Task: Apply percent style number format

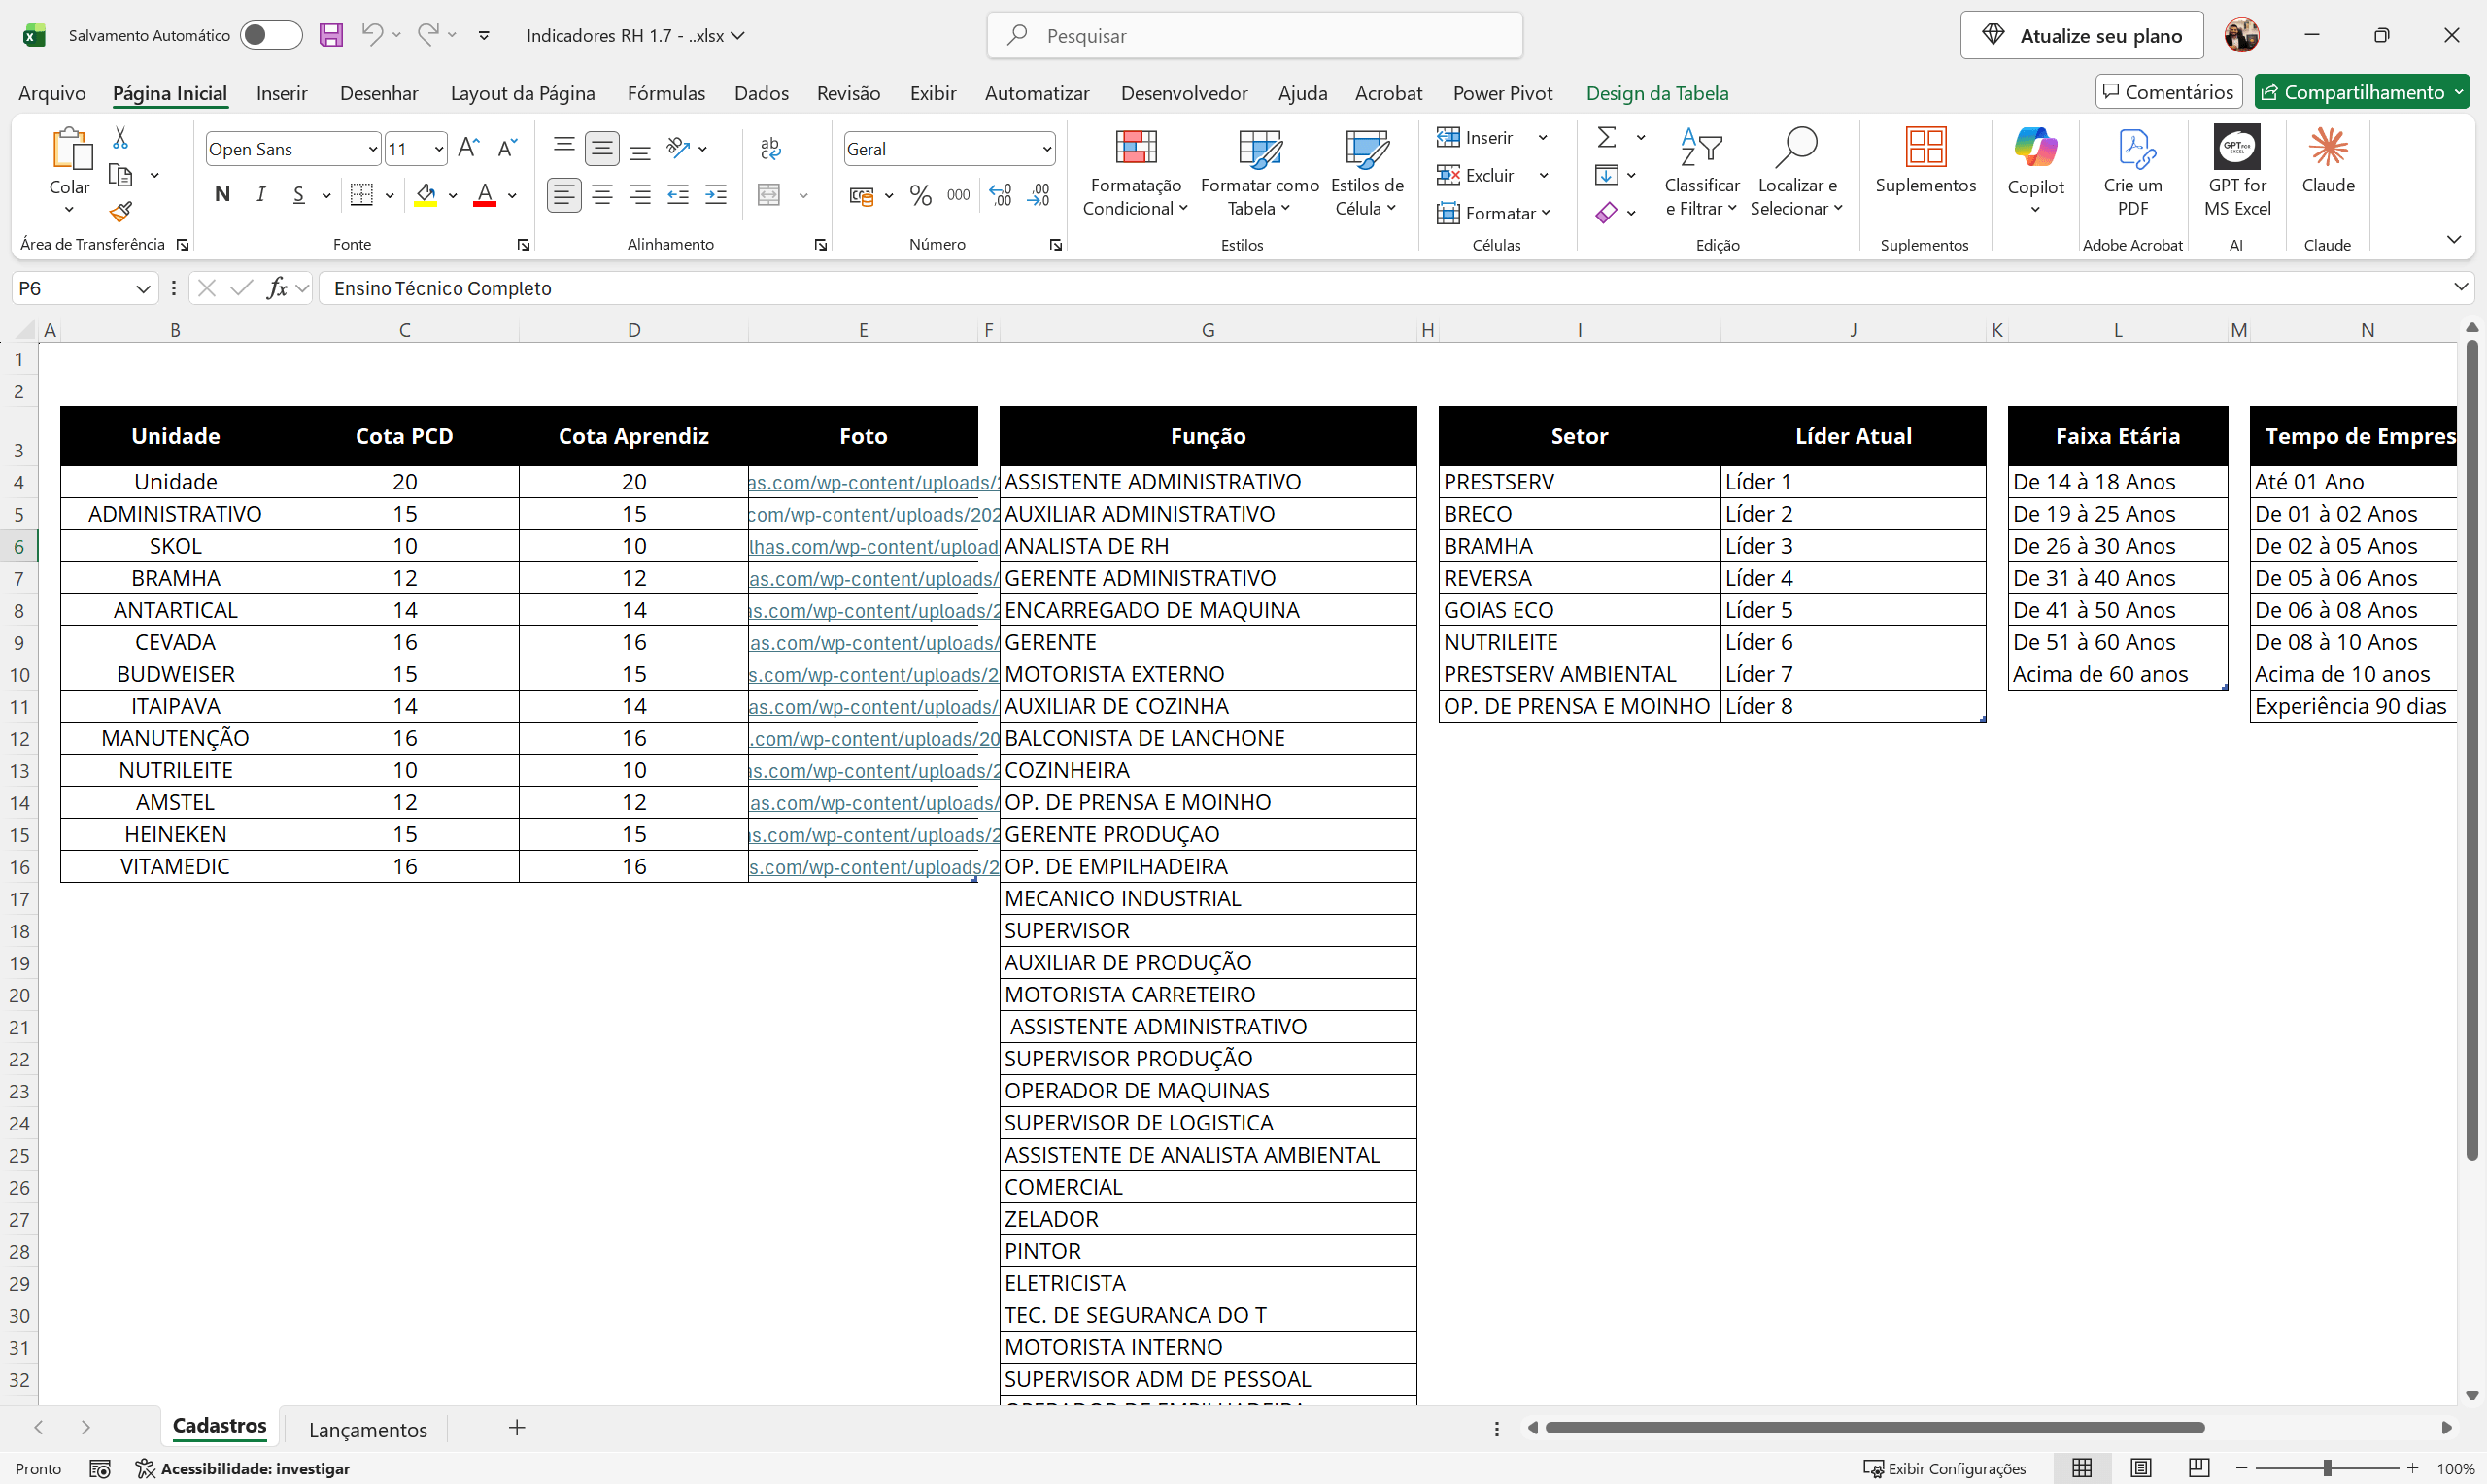Action: coord(921,195)
